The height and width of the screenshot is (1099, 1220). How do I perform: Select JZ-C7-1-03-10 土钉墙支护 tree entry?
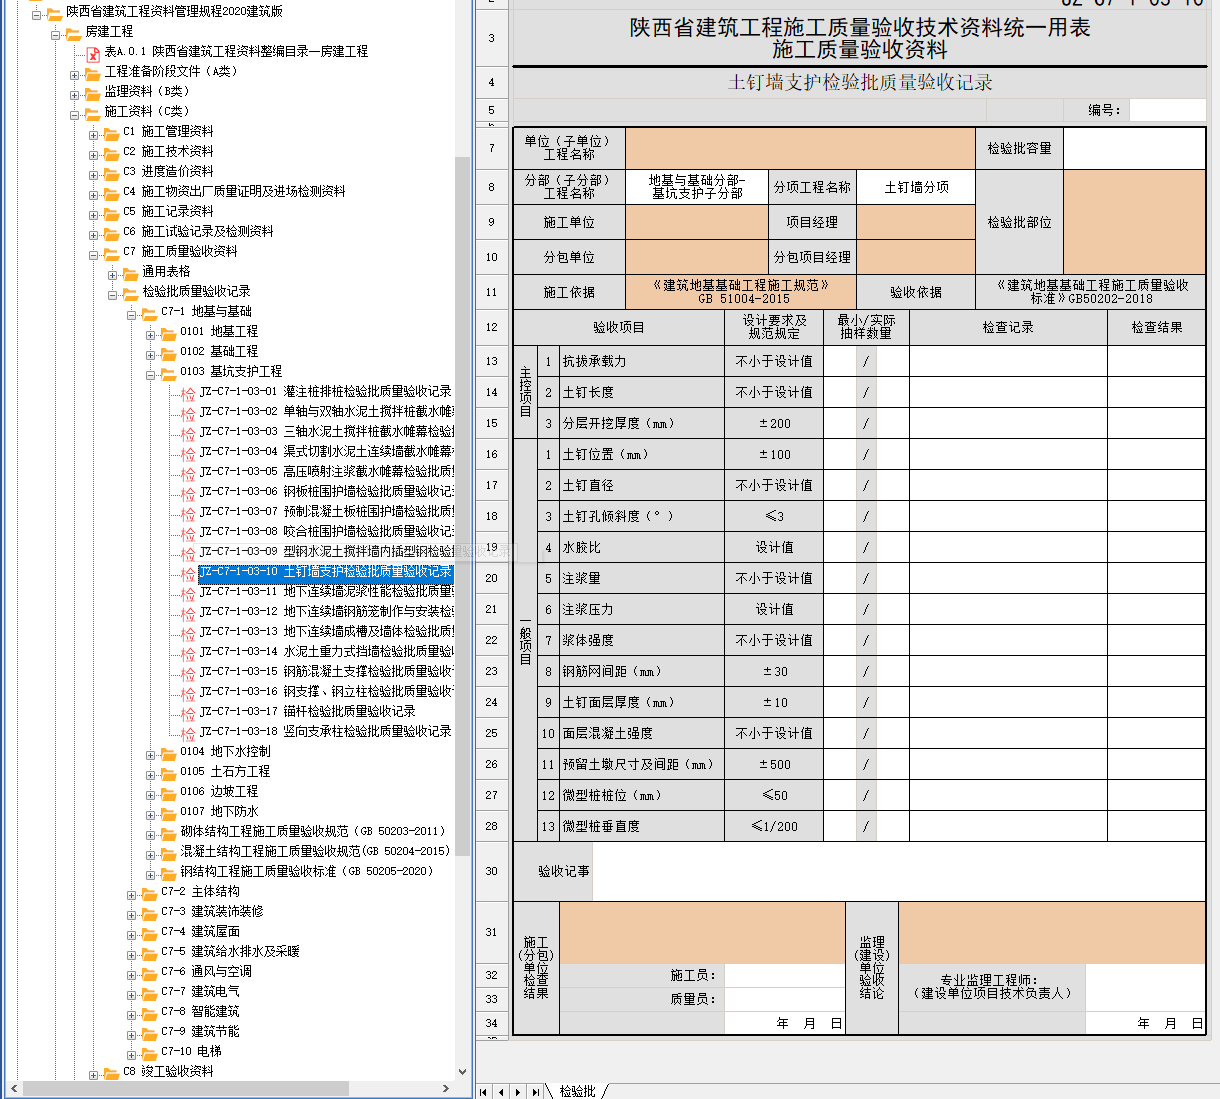tap(325, 572)
